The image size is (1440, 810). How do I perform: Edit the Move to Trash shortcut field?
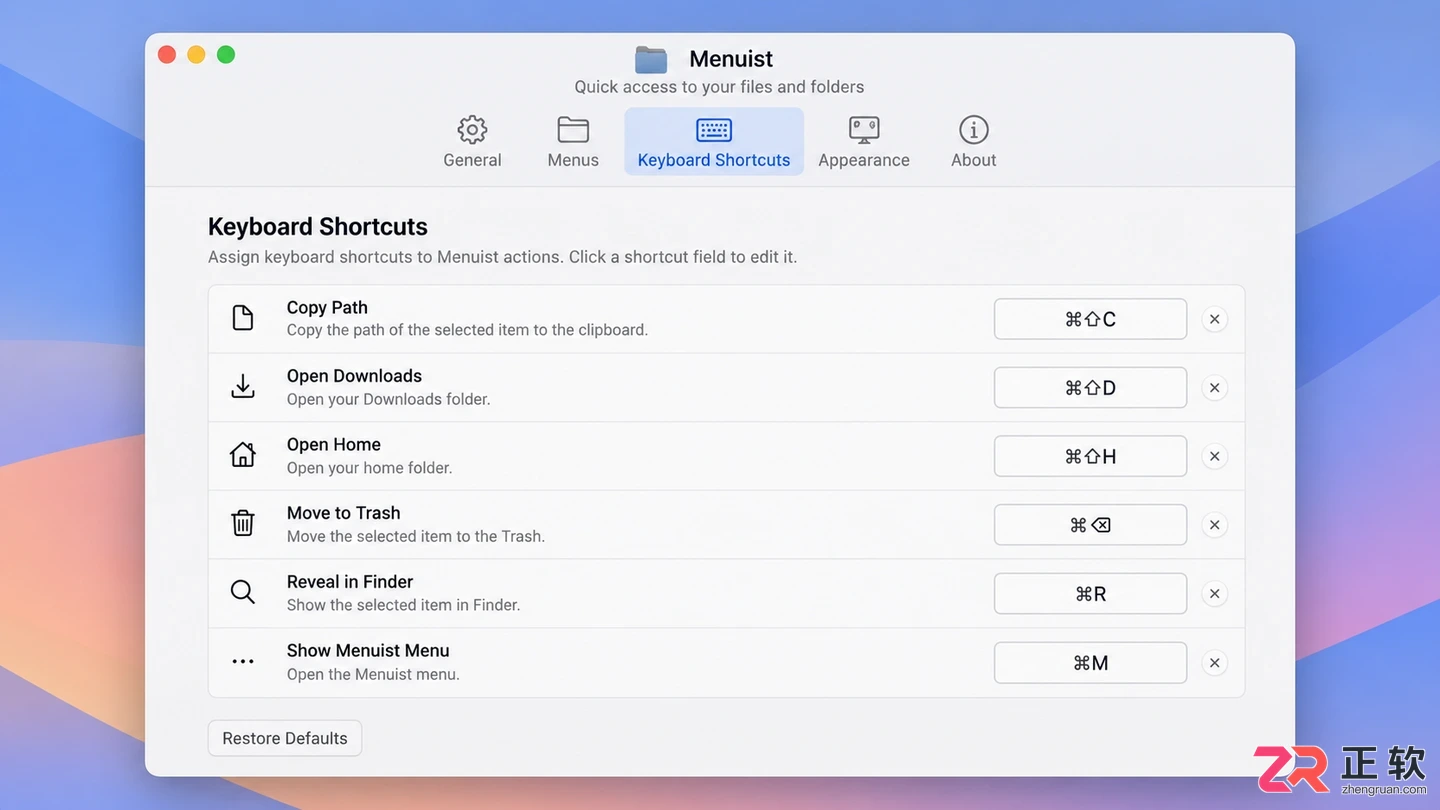pyautogui.click(x=1090, y=525)
